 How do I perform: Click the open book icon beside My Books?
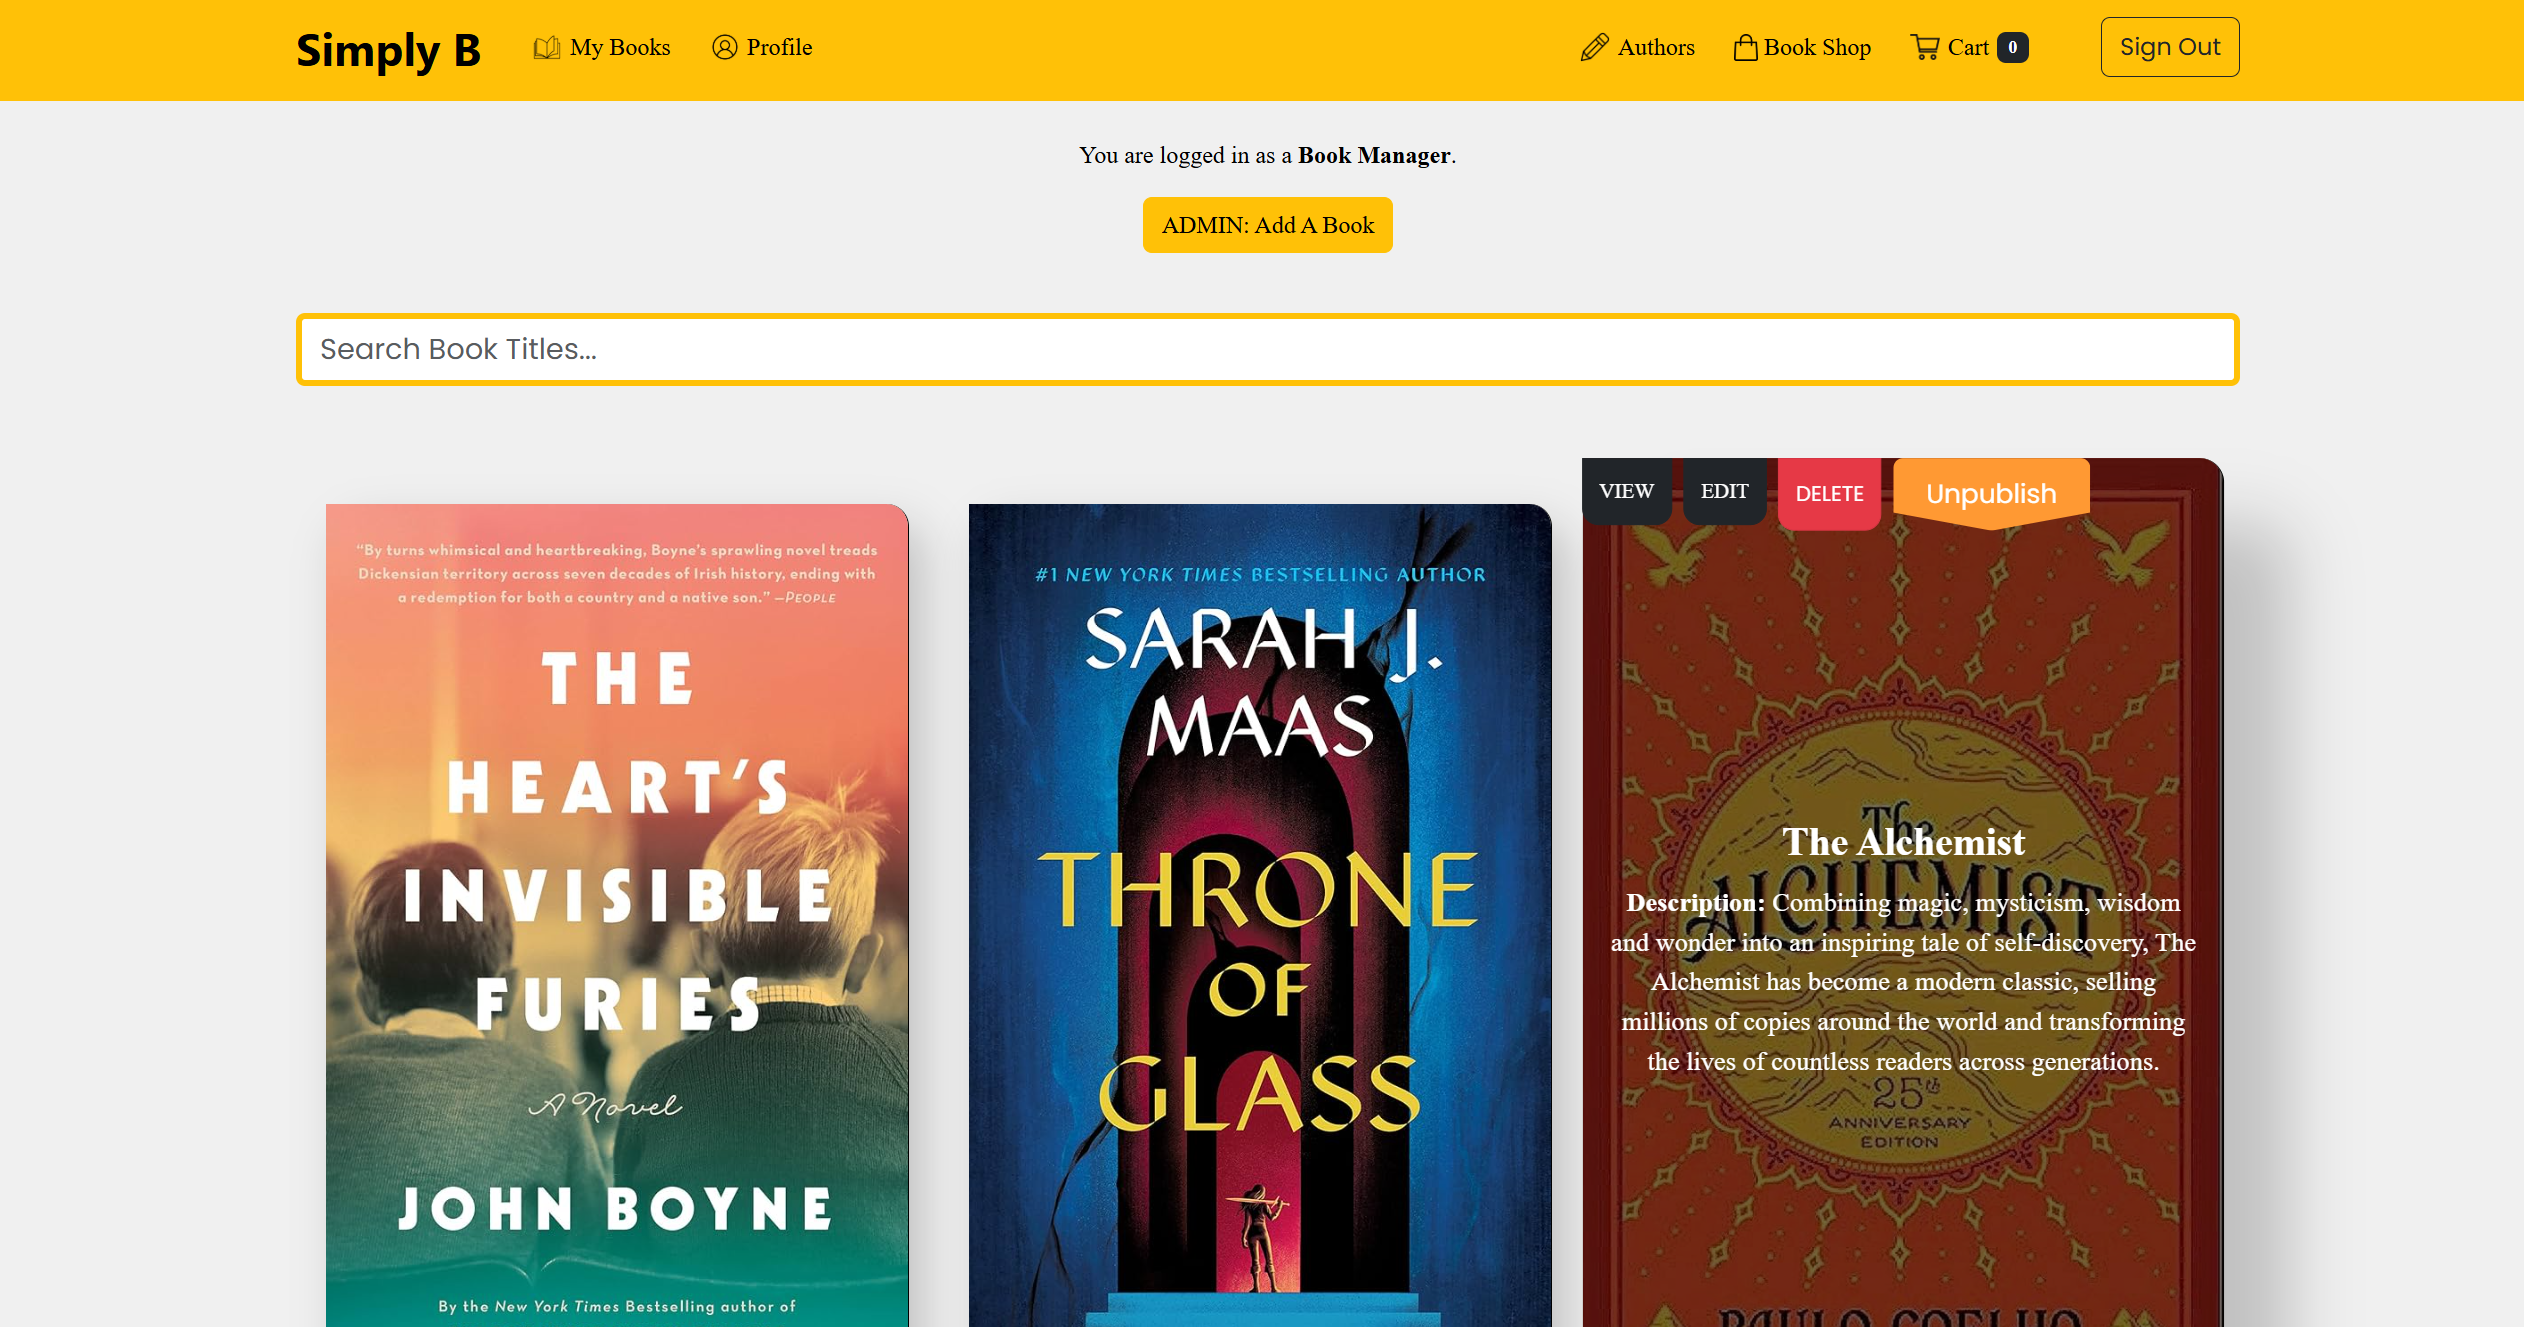pyautogui.click(x=546, y=48)
